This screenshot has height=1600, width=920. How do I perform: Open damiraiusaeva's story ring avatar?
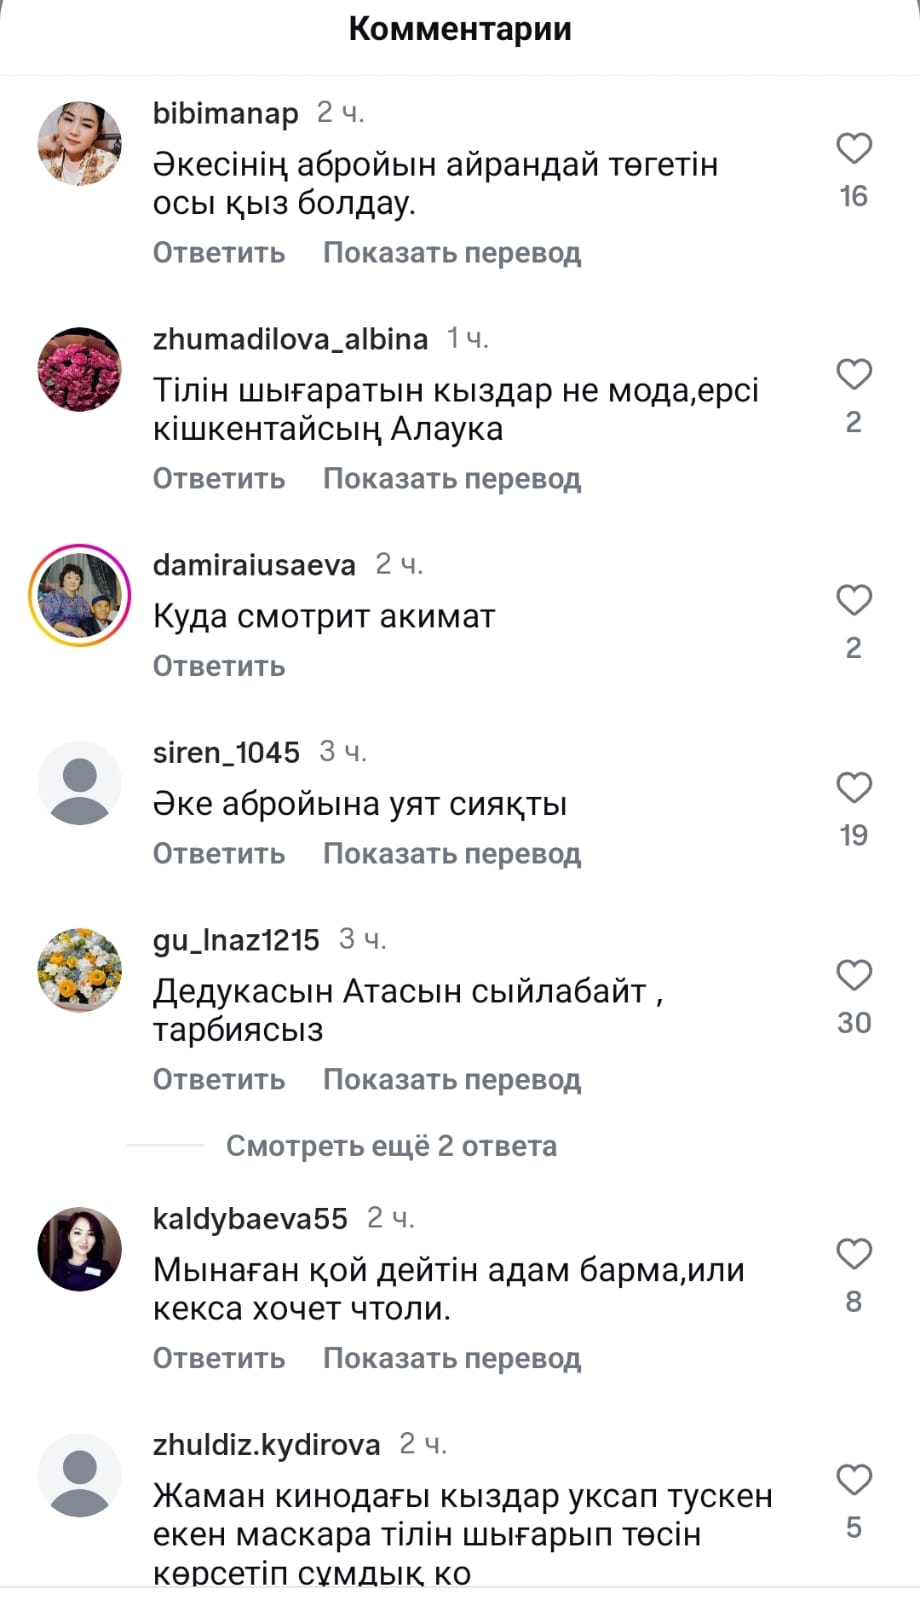79,595
